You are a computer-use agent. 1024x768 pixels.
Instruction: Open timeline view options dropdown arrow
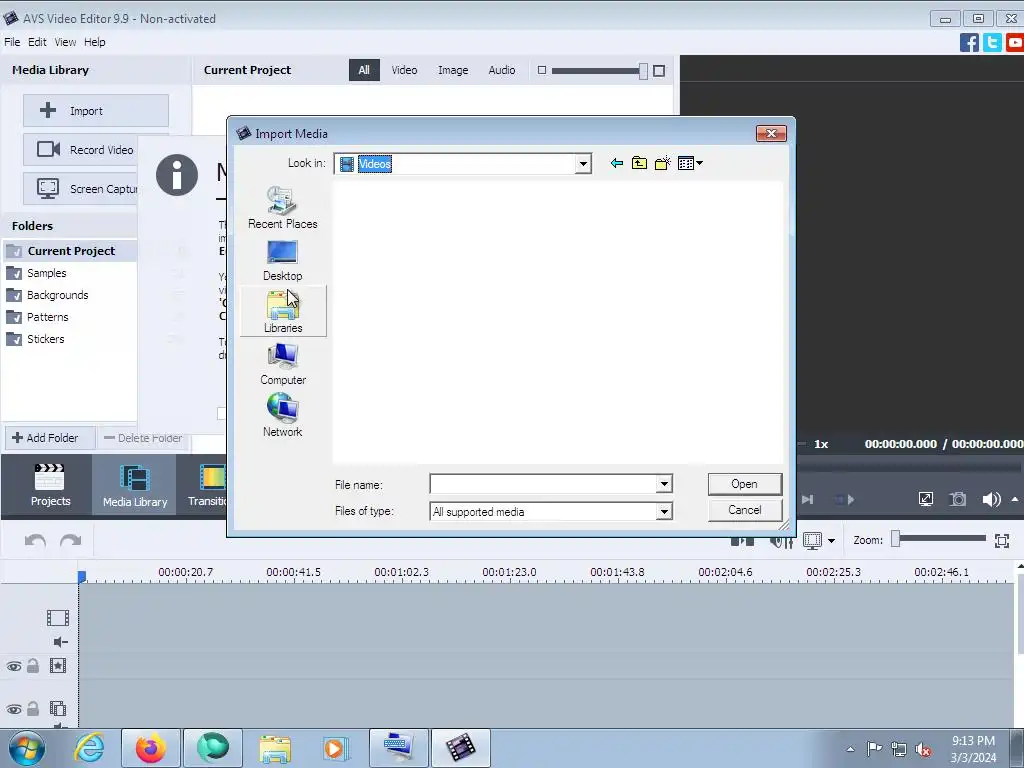[831, 541]
